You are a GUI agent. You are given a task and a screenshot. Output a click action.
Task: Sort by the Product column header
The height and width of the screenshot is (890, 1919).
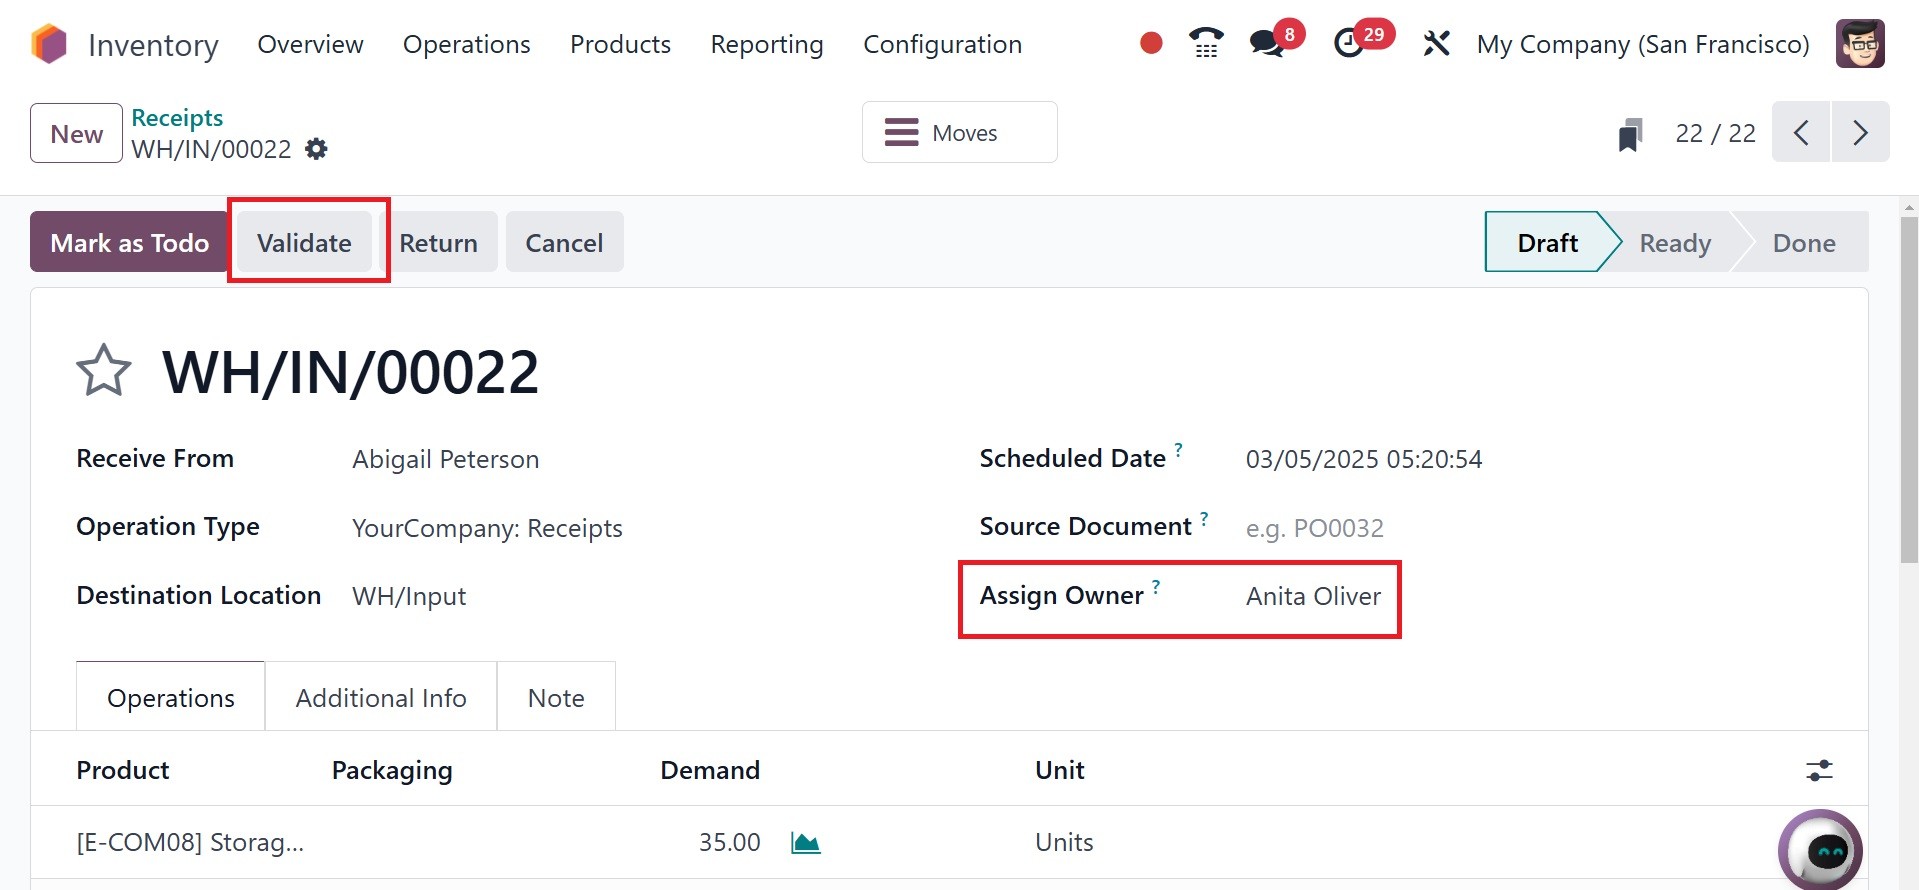point(123,770)
